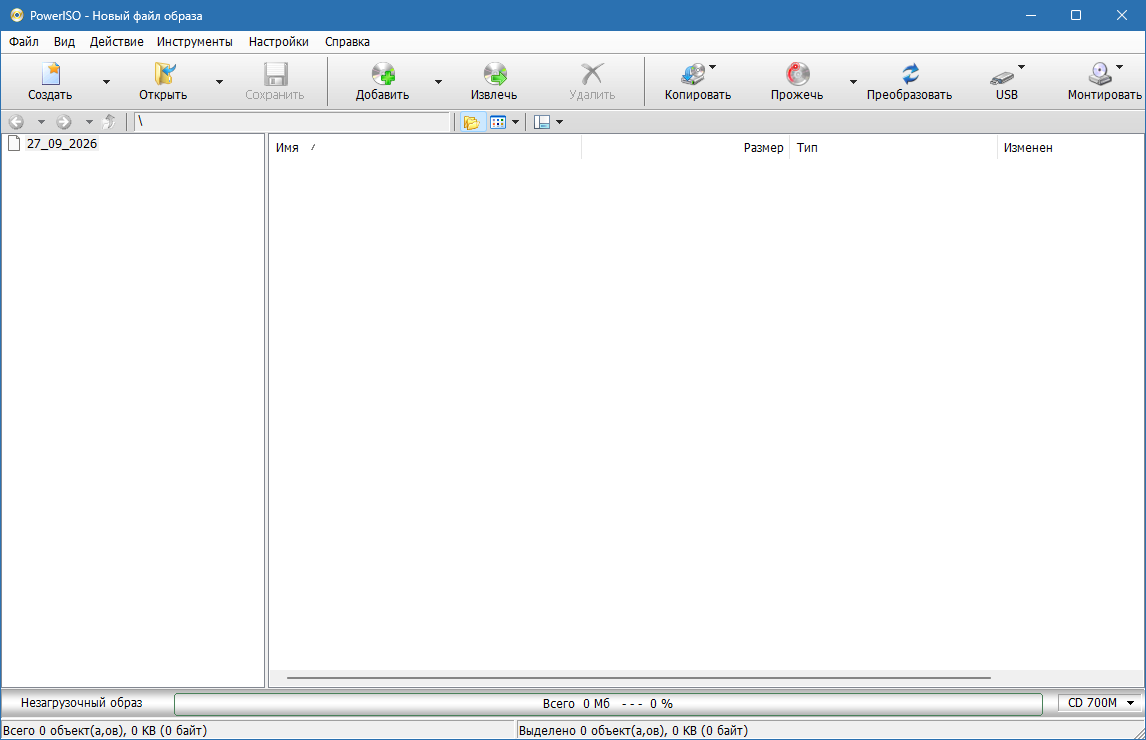Viewport: 1146px width, 740px height.
Task: Go forward with the right arrow icon
Action: point(64,122)
